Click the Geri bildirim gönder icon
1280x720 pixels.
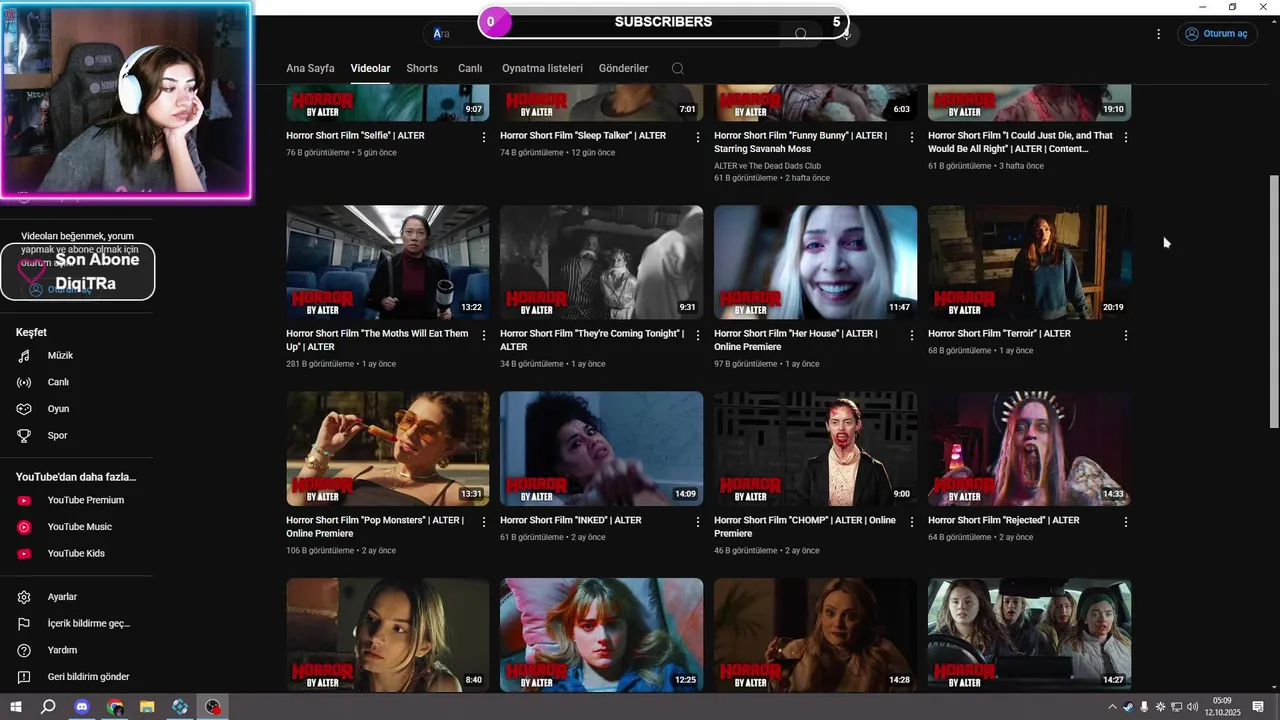pos(25,677)
